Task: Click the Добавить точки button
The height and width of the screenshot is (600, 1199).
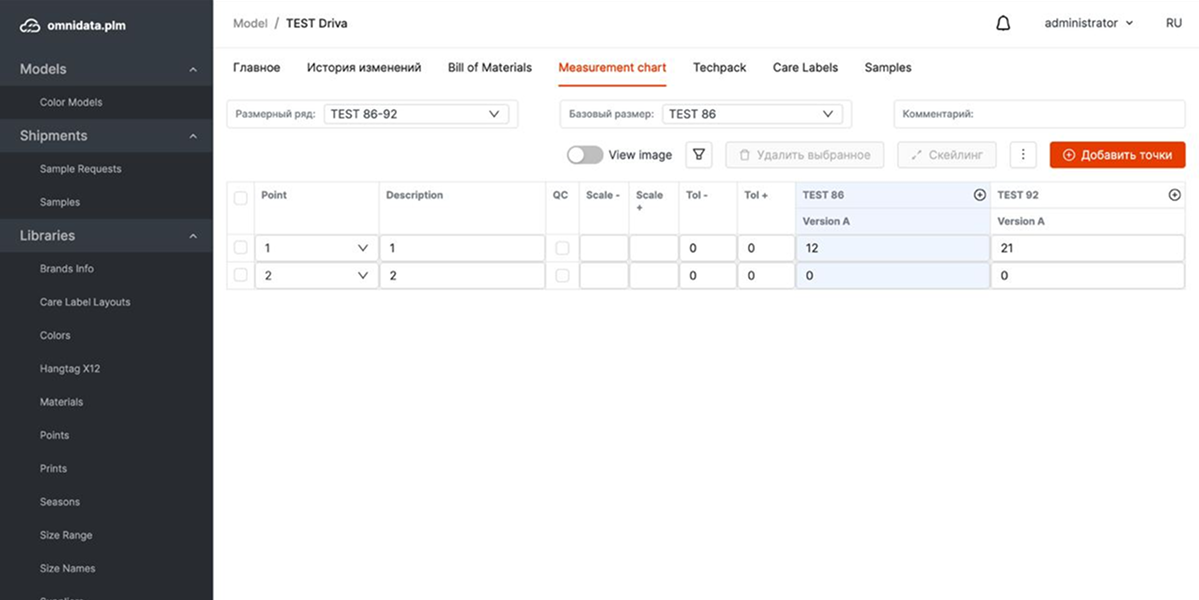Action: [1117, 155]
